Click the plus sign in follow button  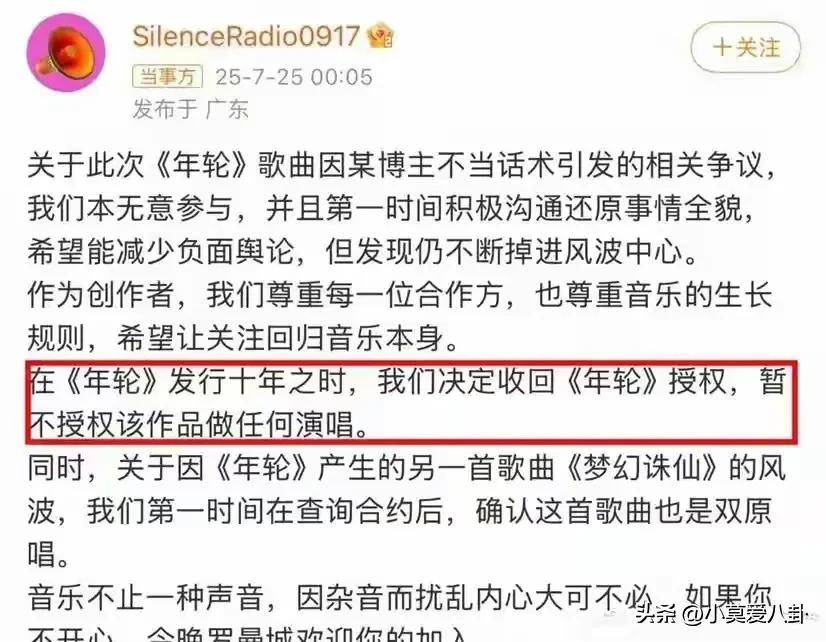click(x=722, y=47)
